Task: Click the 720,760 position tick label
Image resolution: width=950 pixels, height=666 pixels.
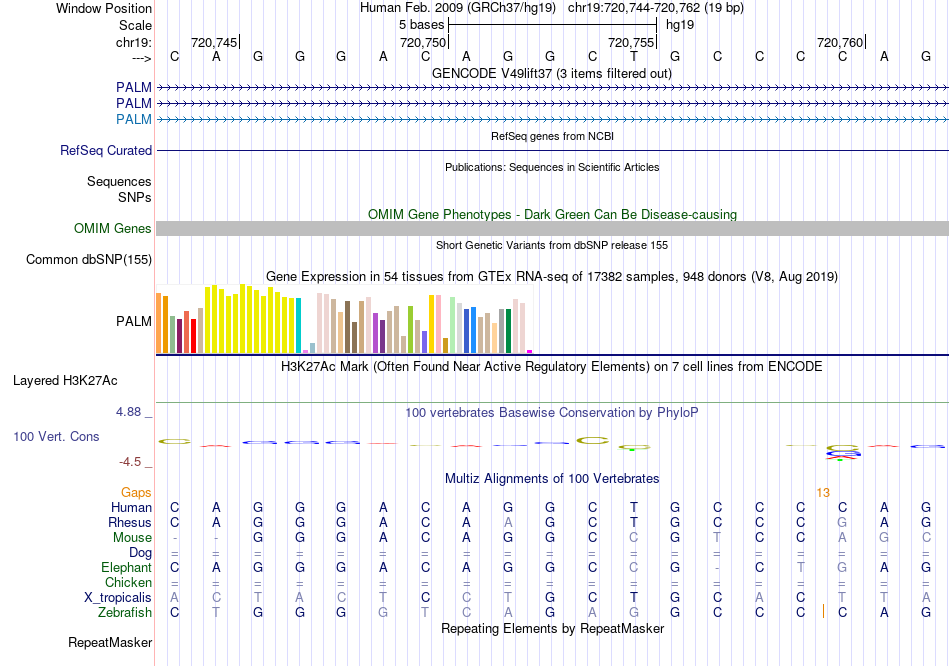Action: 840,42
